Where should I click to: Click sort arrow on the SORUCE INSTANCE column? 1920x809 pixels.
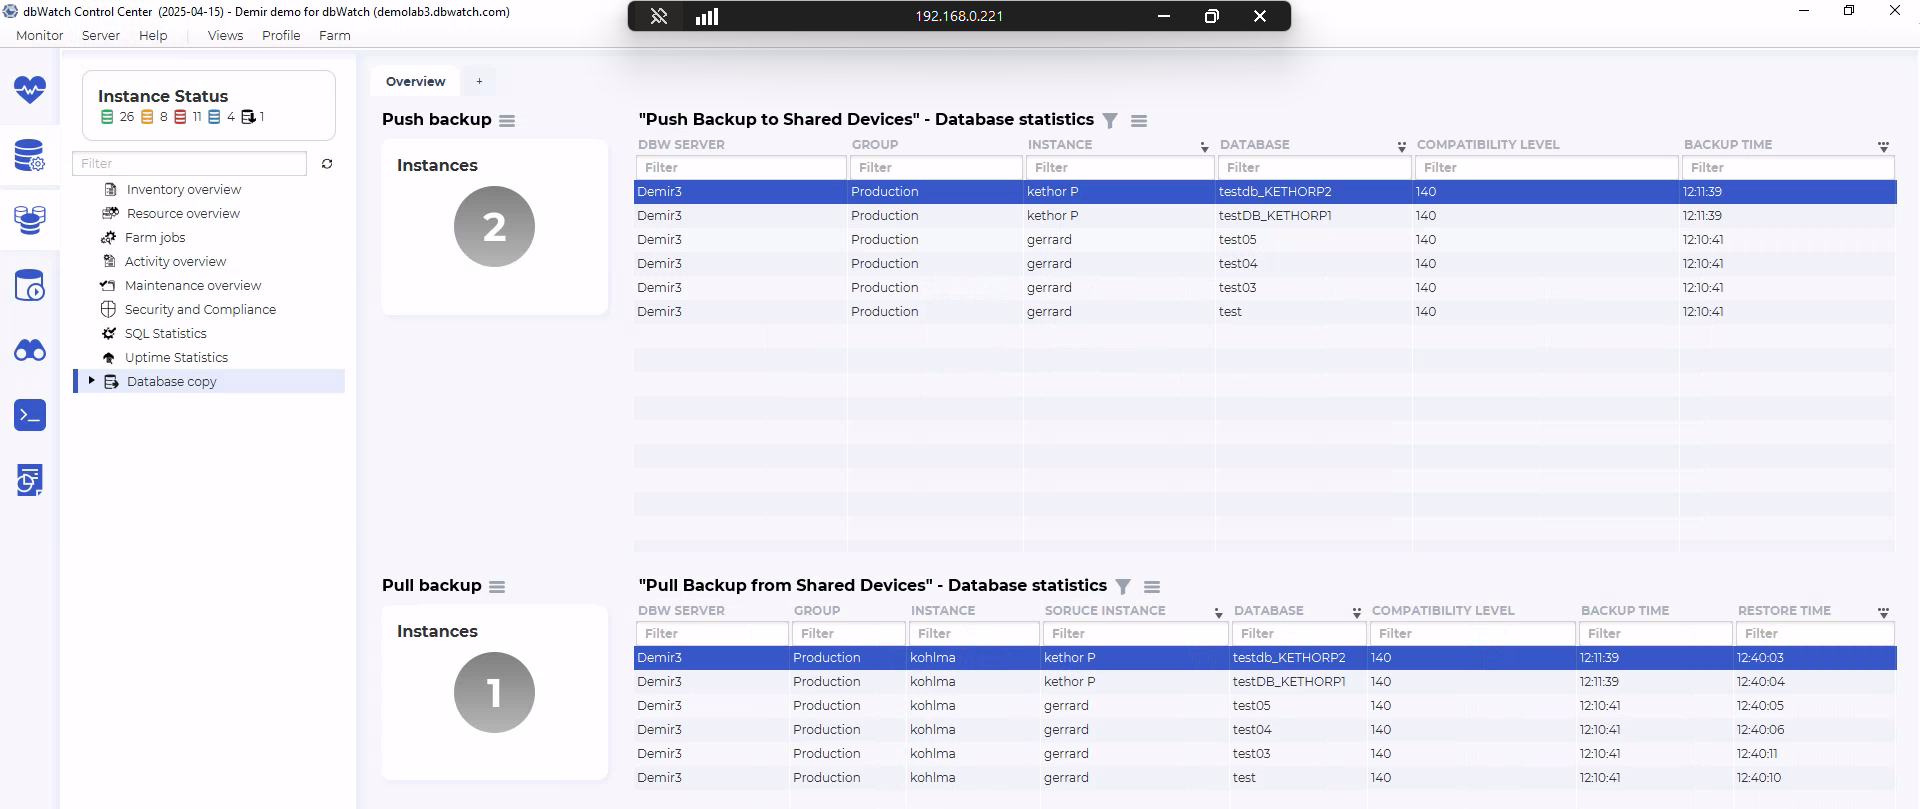(1218, 612)
